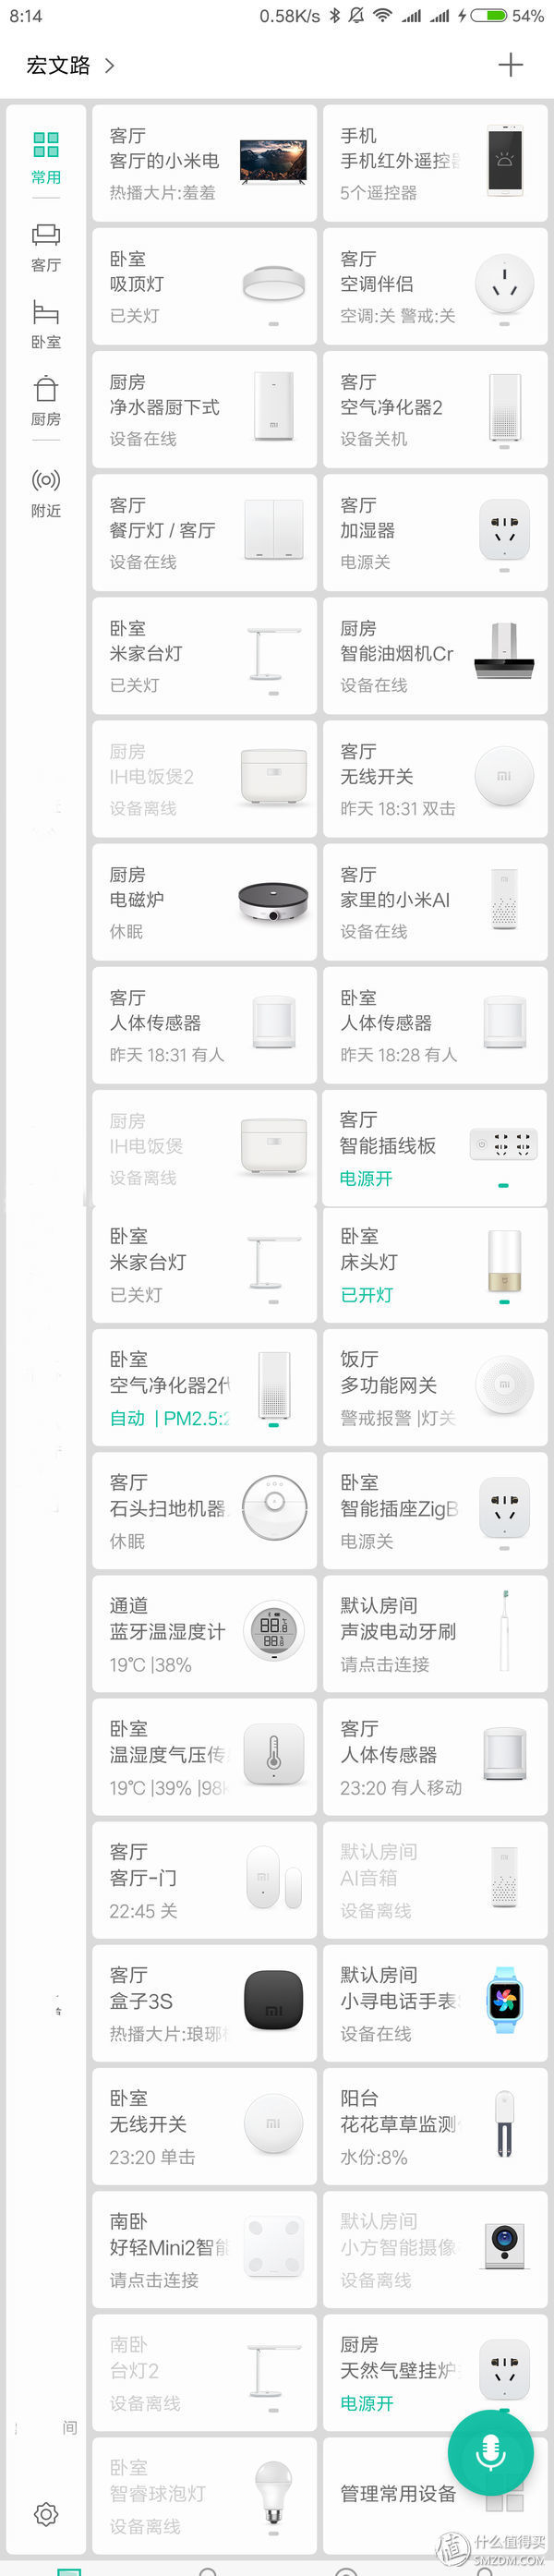Tap 管理常用设备 to manage devices
The width and height of the screenshot is (554, 2576).
399,2494
